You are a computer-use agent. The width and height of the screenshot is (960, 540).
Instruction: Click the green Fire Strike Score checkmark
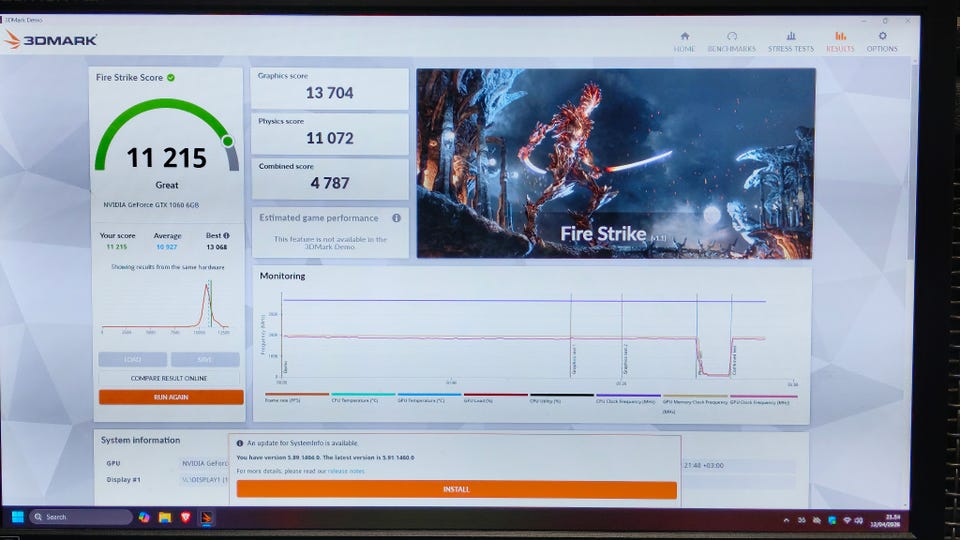[171, 78]
